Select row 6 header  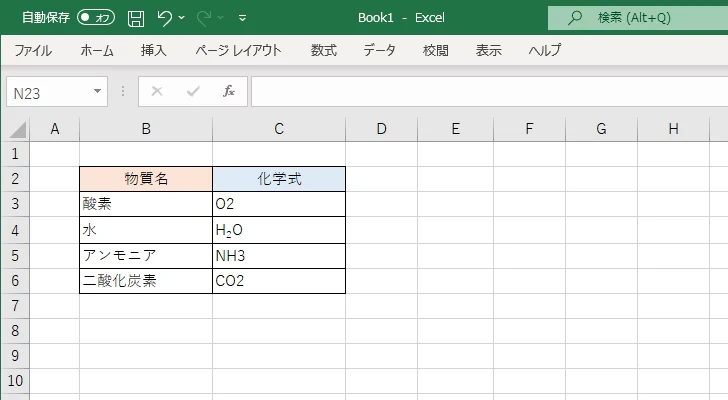click(15, 281)
